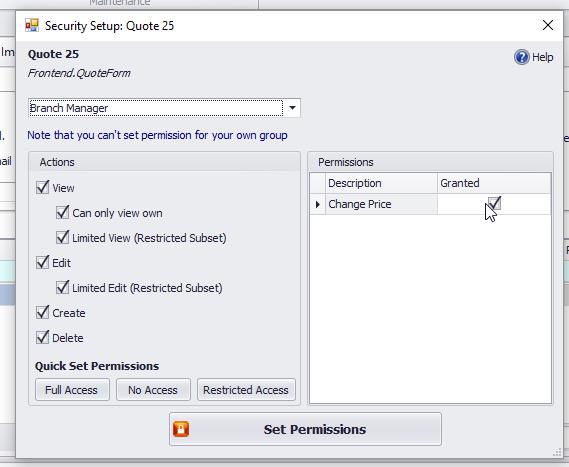This screenshot has height=467, width=569.
Task: Open the Branch Manager group dropdown arrow
Action: pyautogui.click(x=292, y=108)
